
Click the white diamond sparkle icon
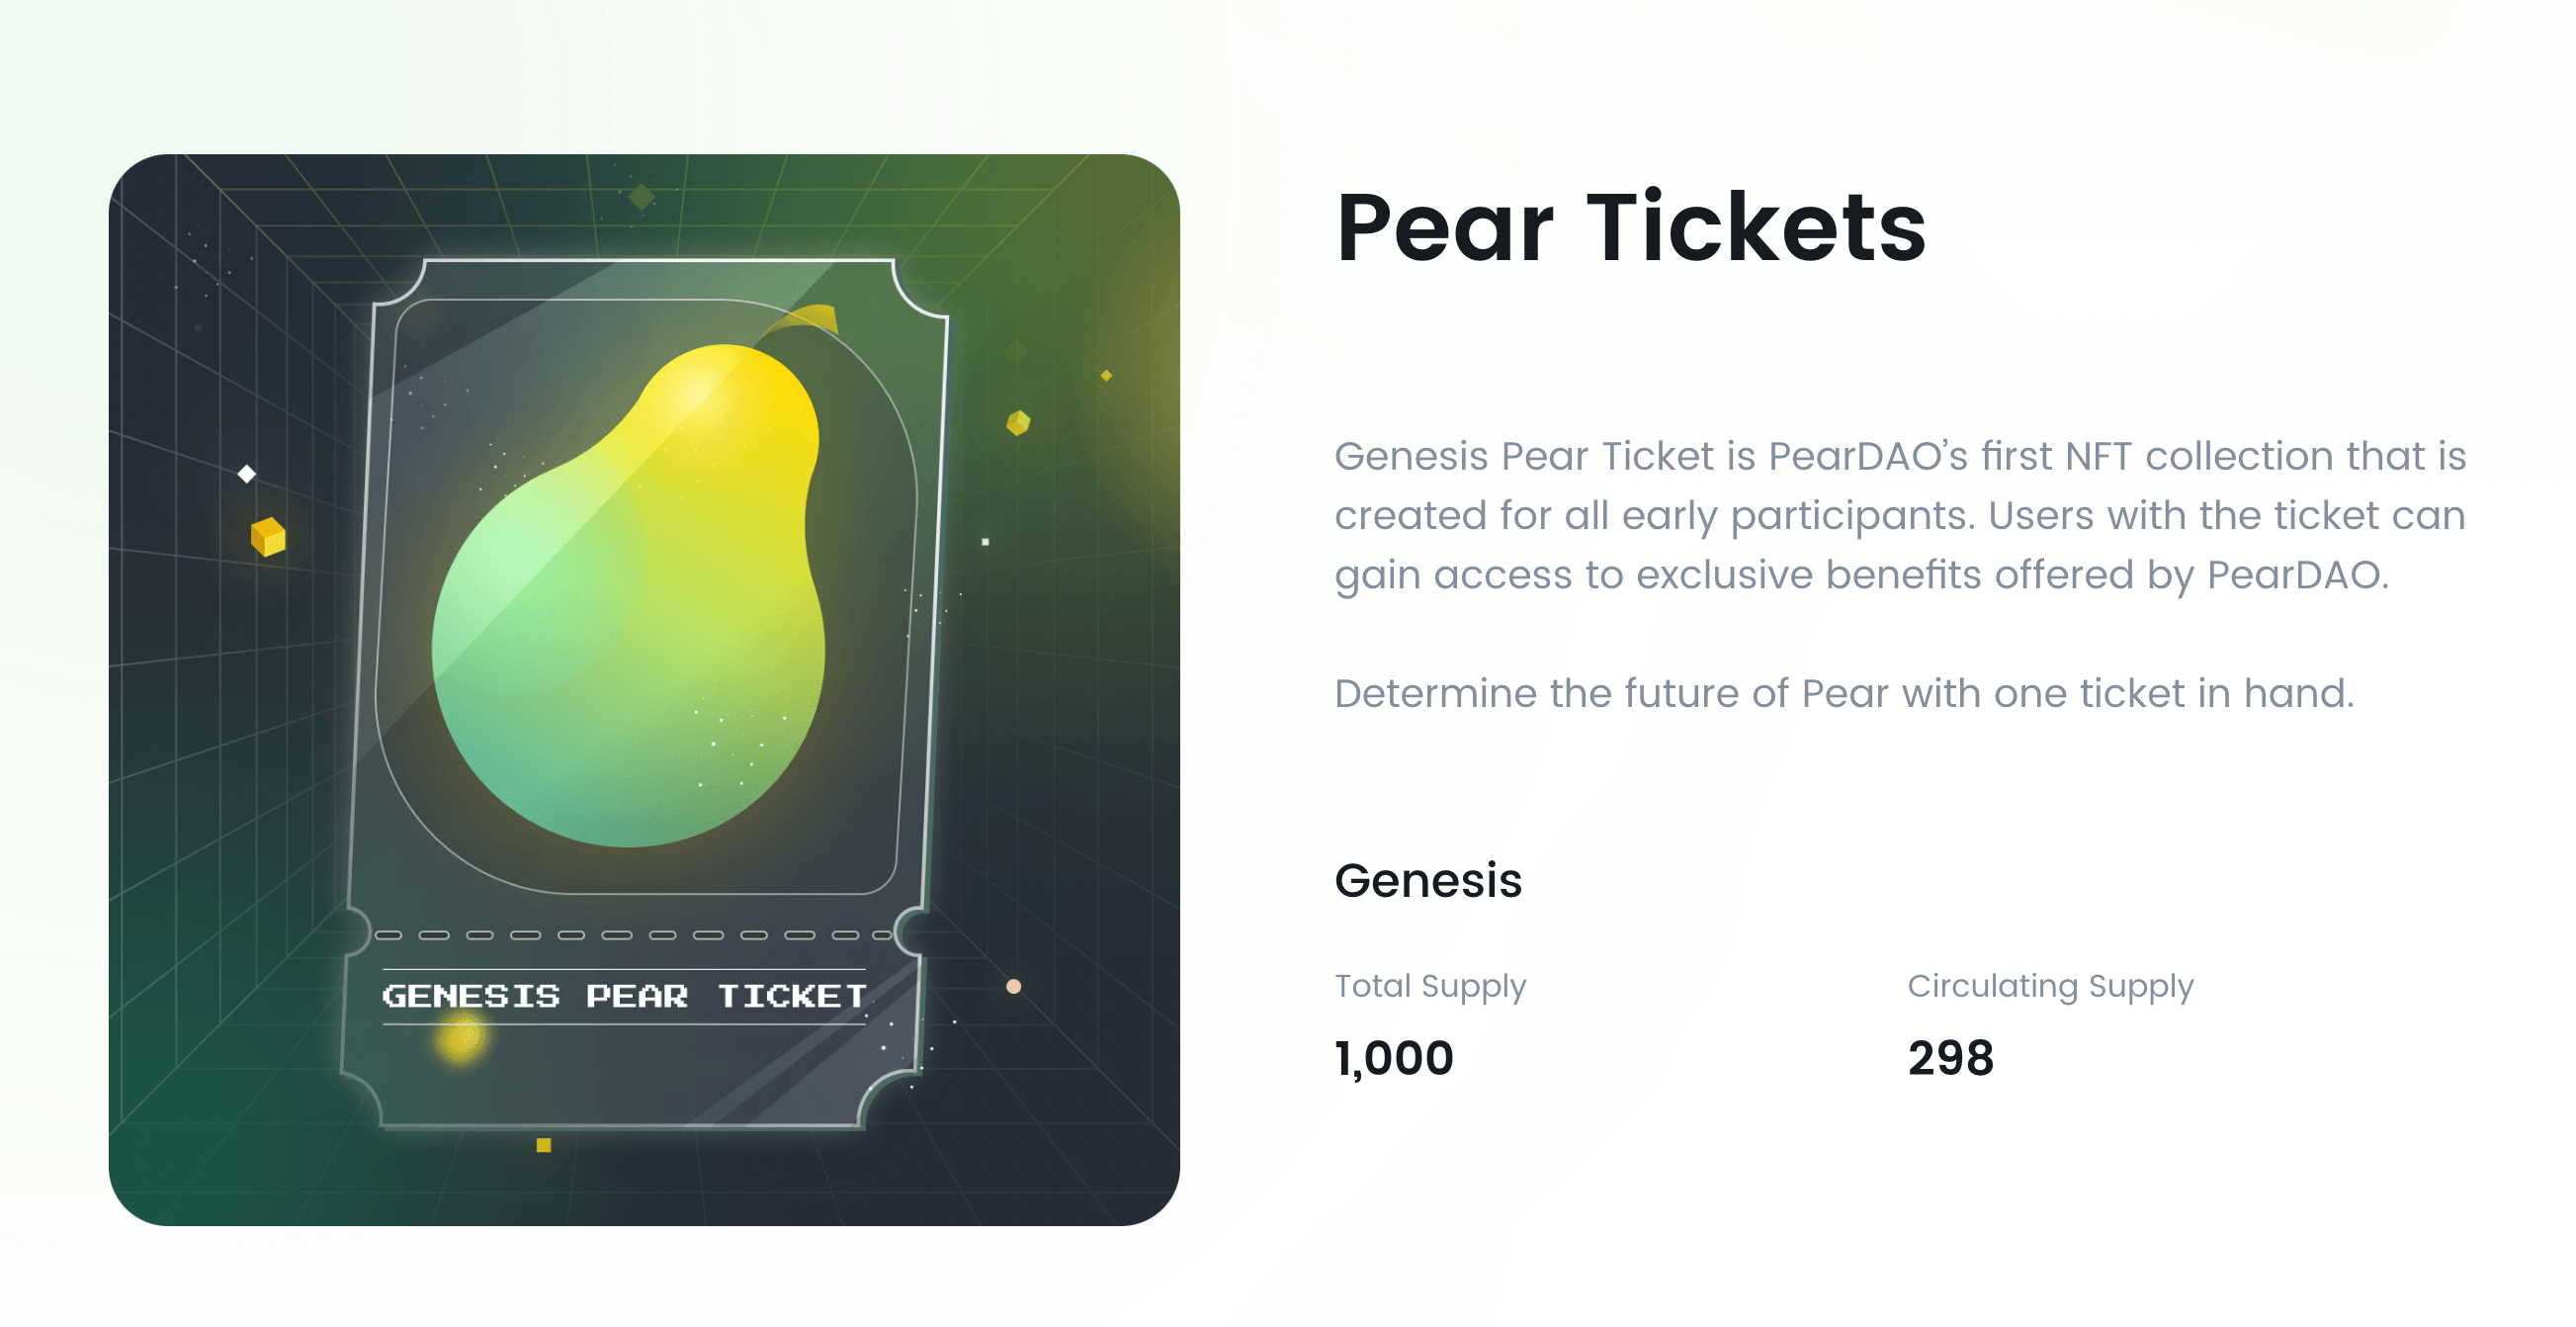point(247,474)
